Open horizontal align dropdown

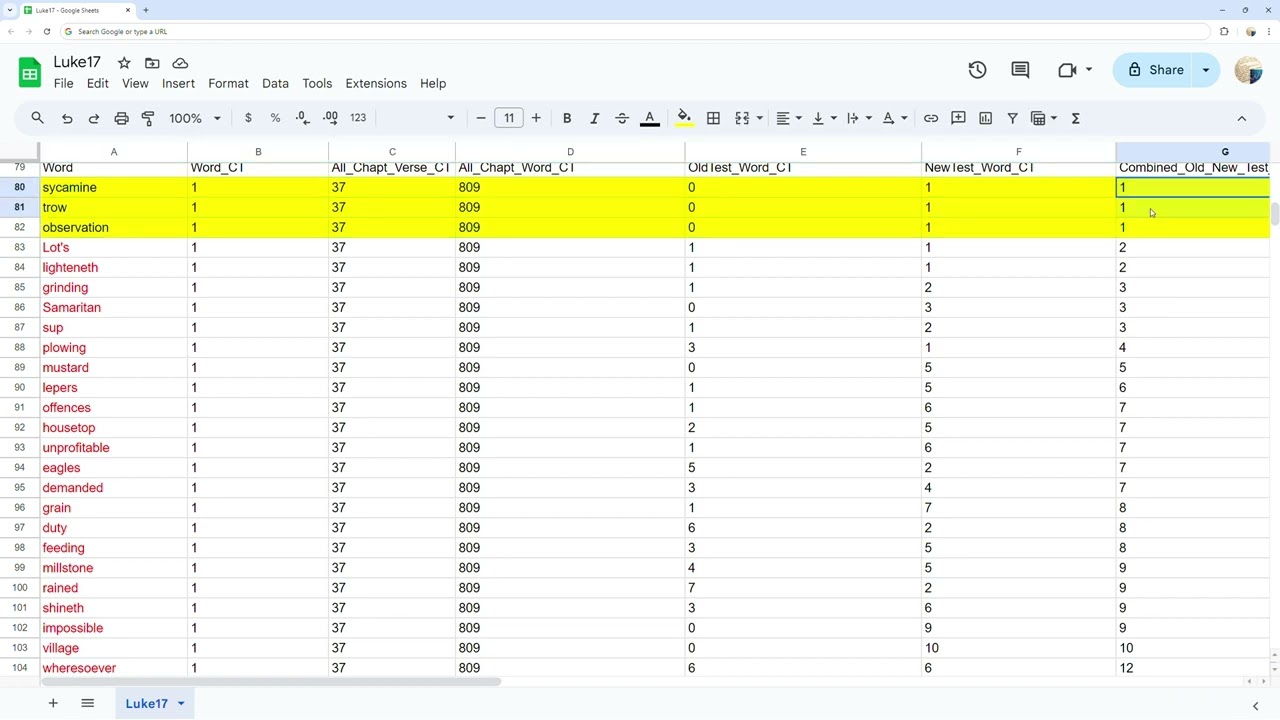pyautogui.click(x=789, y=118)
